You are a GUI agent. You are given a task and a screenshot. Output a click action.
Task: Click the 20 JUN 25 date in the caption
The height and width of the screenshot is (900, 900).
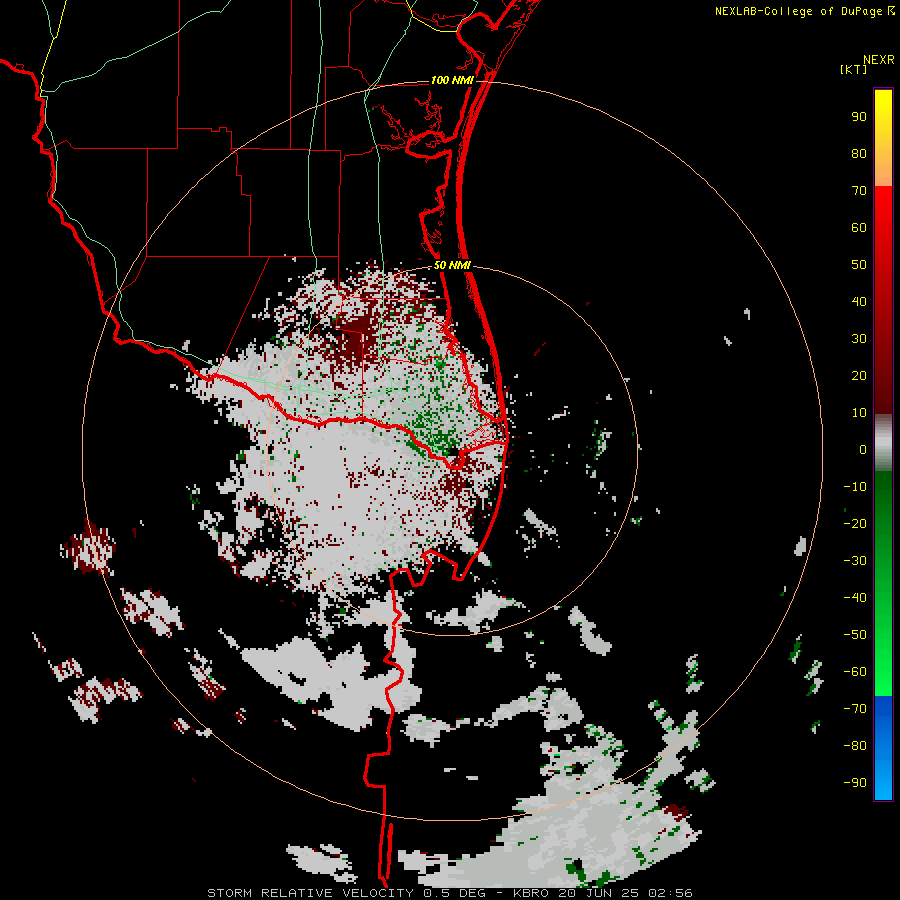click(x=599, y=893)
